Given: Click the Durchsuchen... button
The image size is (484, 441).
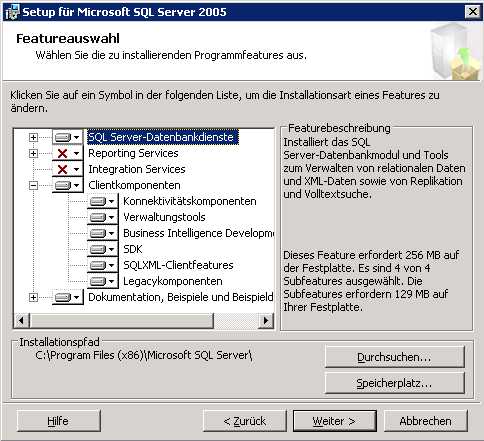Looking at the screenshot, I should pyautogui.click(x=394, y=357).
